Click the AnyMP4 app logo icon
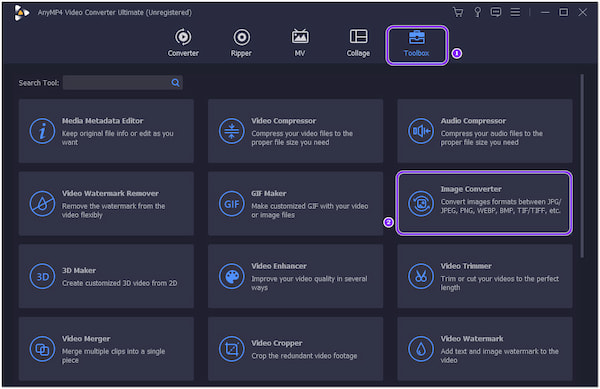Viewport: 600px width, 389px height. tap(21, 13)
